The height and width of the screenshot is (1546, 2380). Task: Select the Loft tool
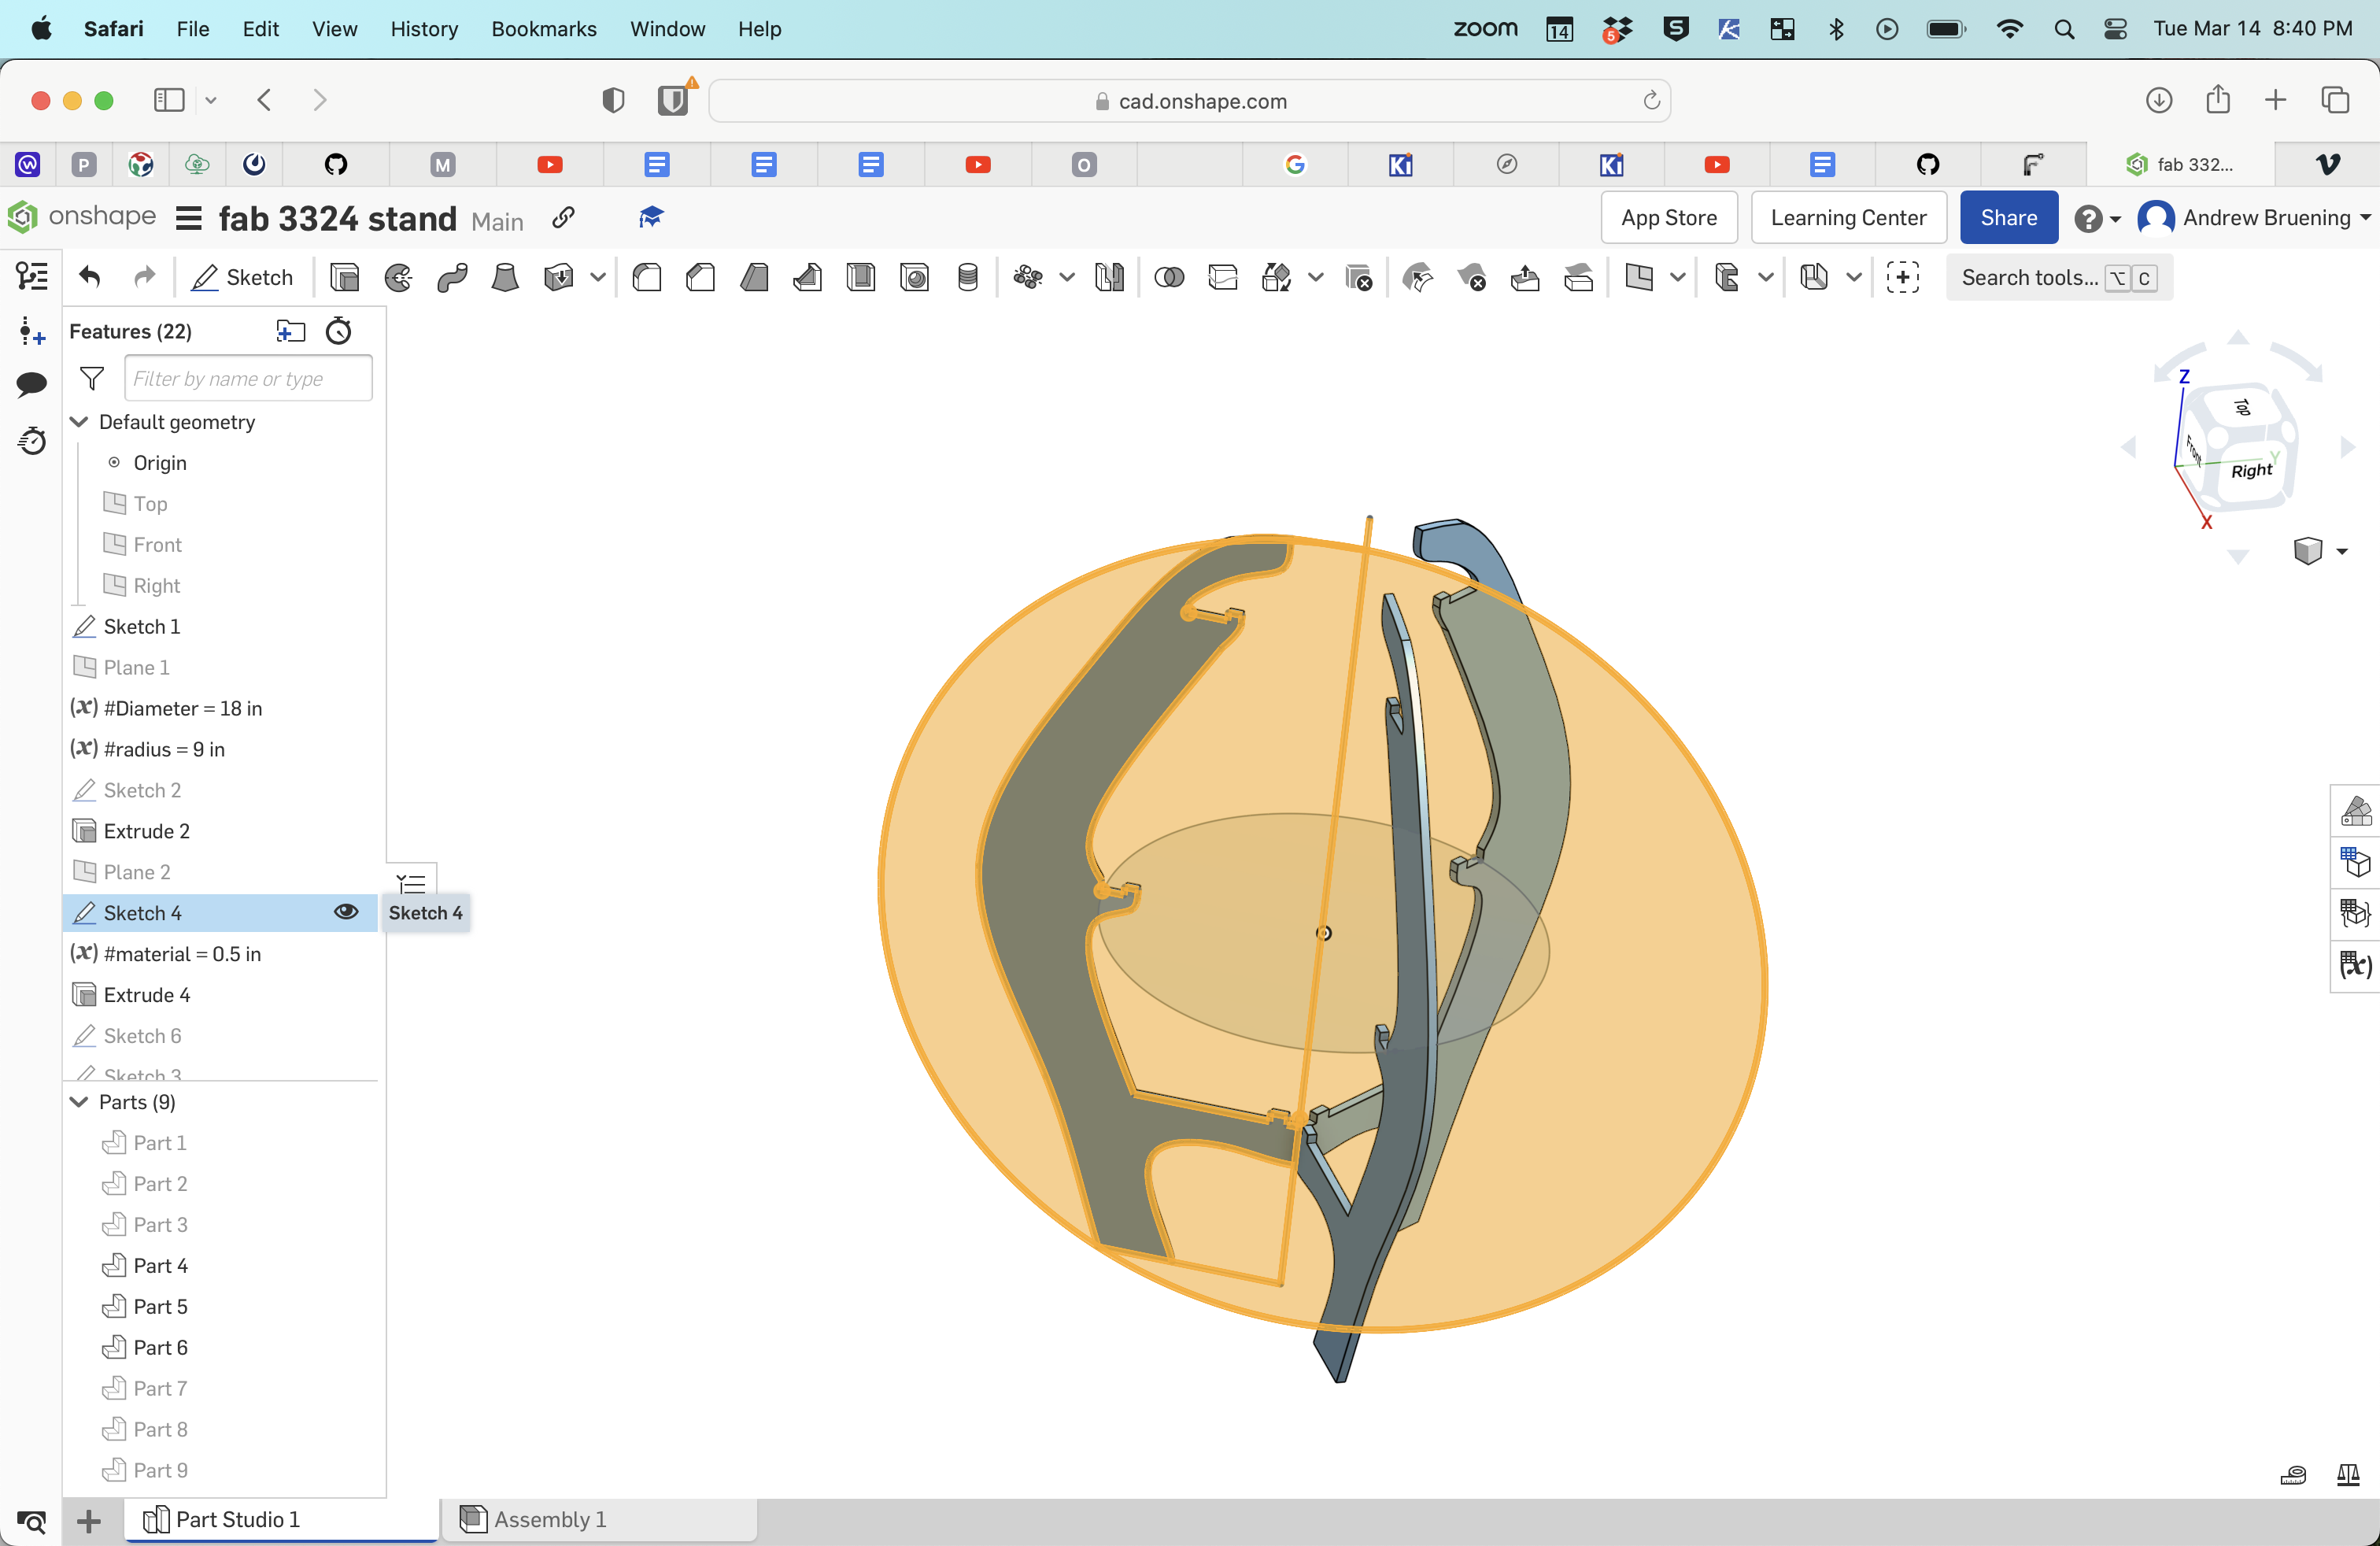coord(505,277)
